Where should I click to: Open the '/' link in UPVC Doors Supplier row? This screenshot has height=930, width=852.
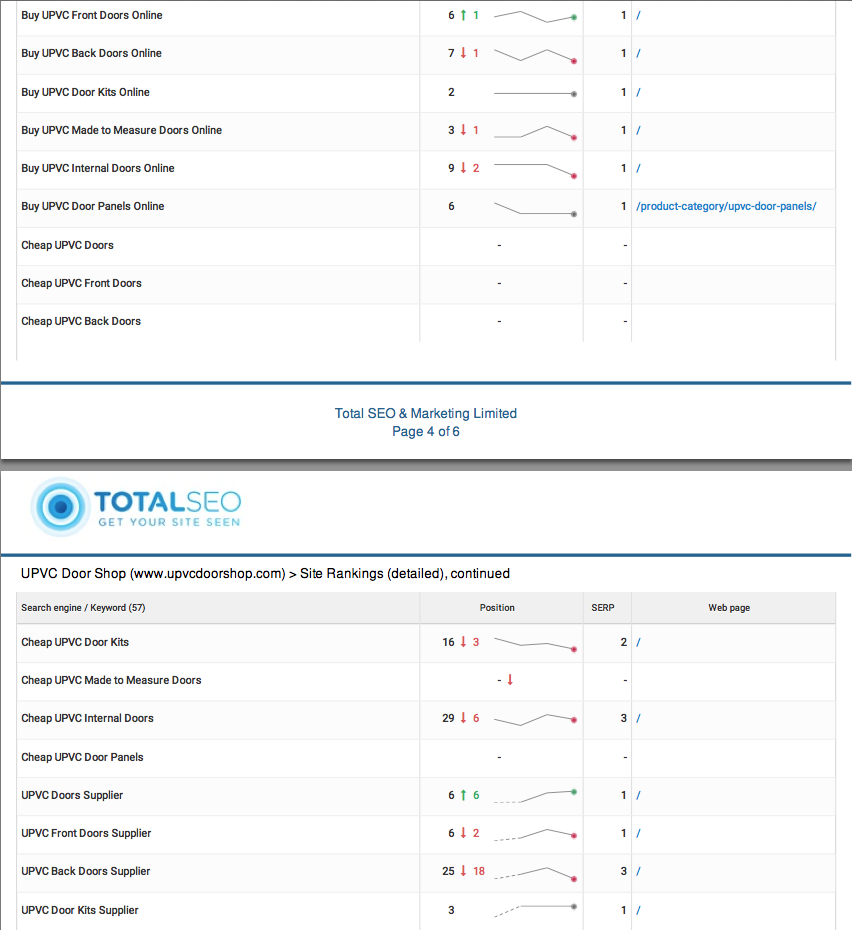pyautogui.click(x=638, y=795)
